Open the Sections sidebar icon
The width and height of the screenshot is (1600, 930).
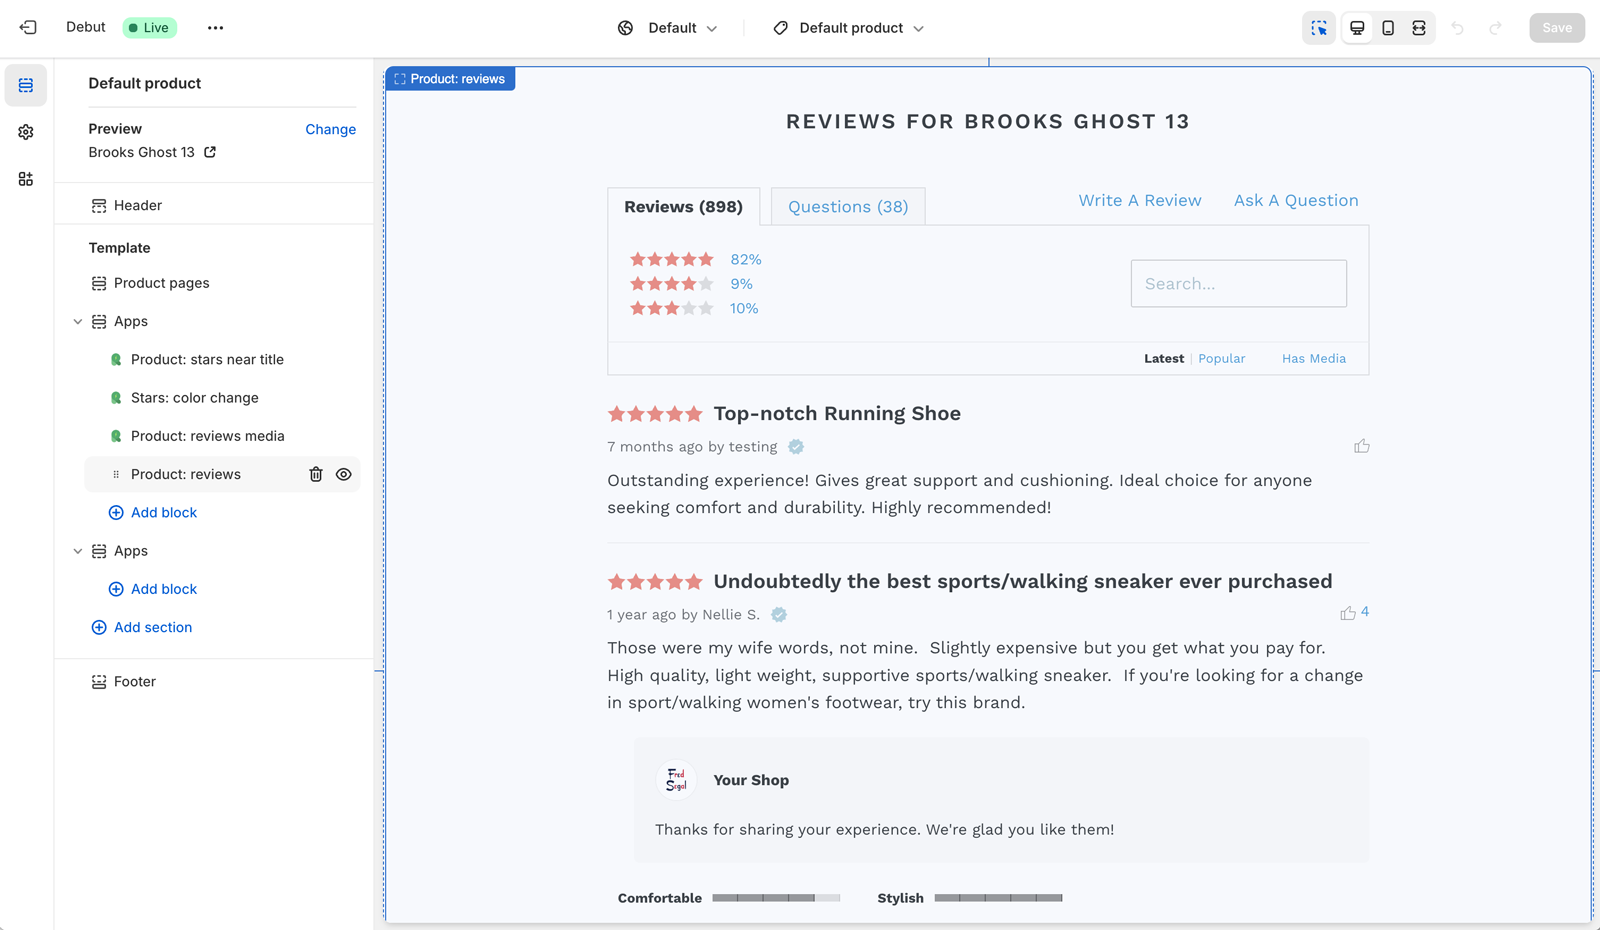pos(26,86)
